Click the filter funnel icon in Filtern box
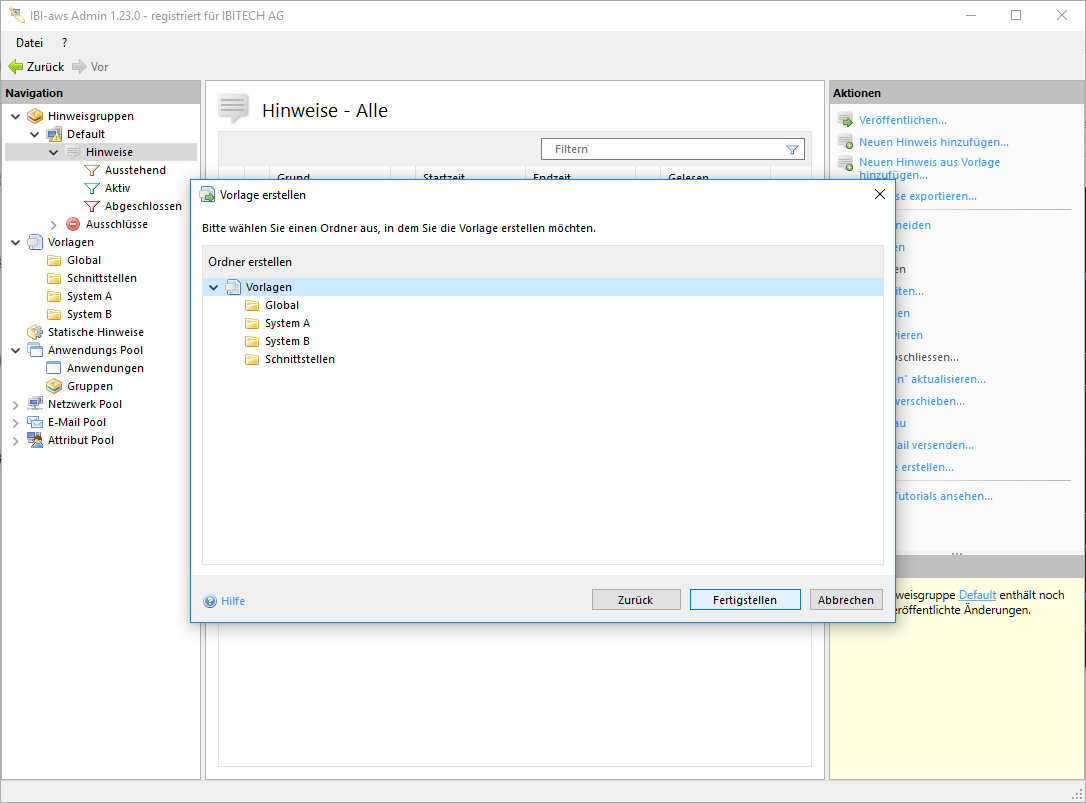This screenshot has width=1086, height=803. [x=792, y=149]
